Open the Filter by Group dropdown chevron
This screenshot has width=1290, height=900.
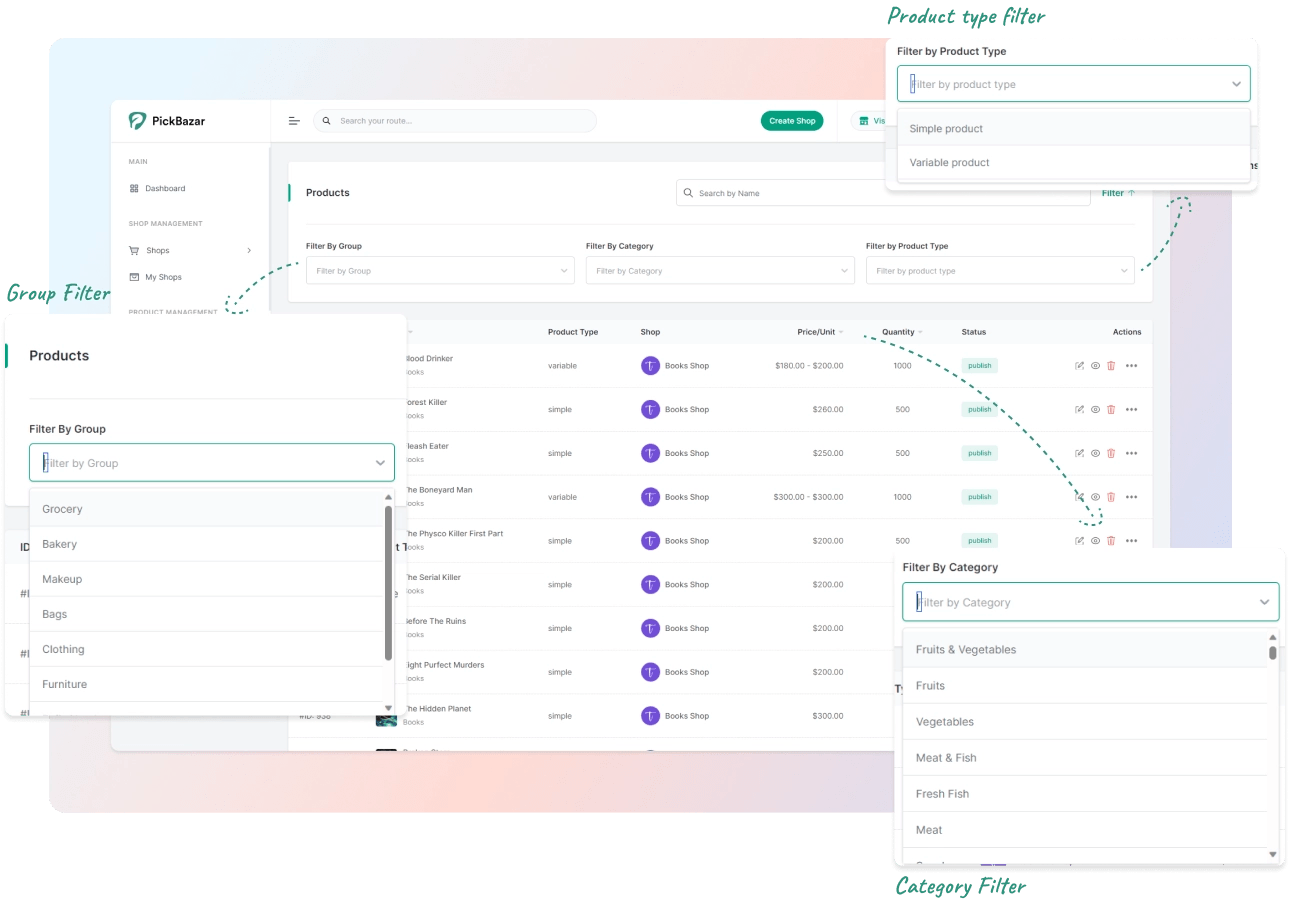380,463
